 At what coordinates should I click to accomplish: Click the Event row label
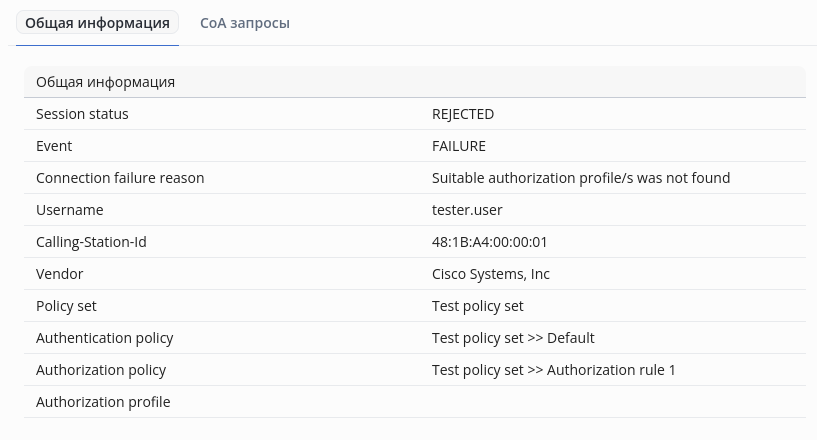[54, 146]
